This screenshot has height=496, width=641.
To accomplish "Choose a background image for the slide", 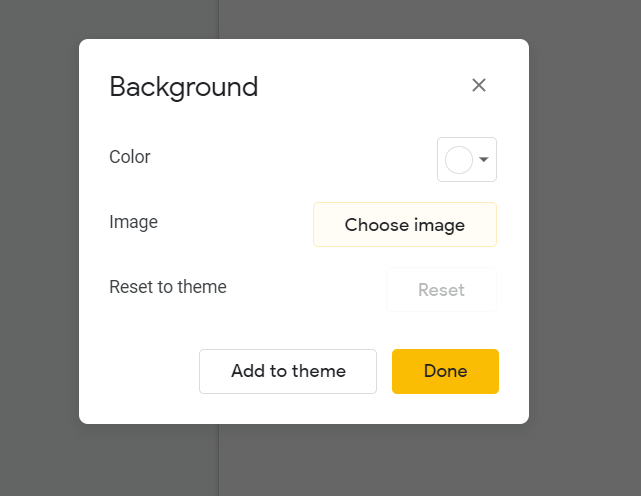I will 405,224.
